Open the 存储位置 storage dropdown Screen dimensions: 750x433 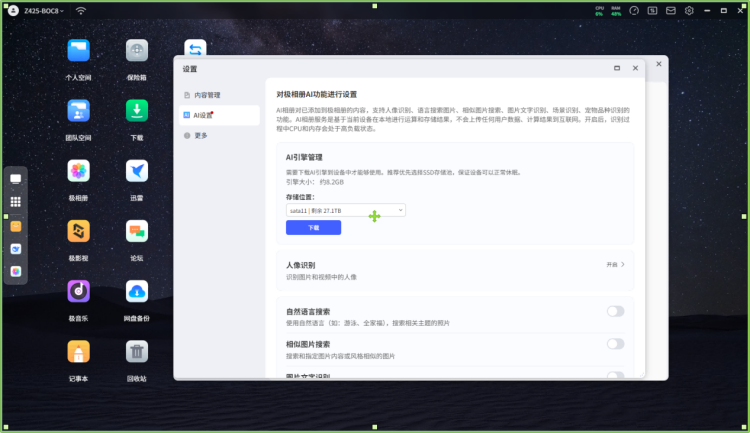coord(345,210)
